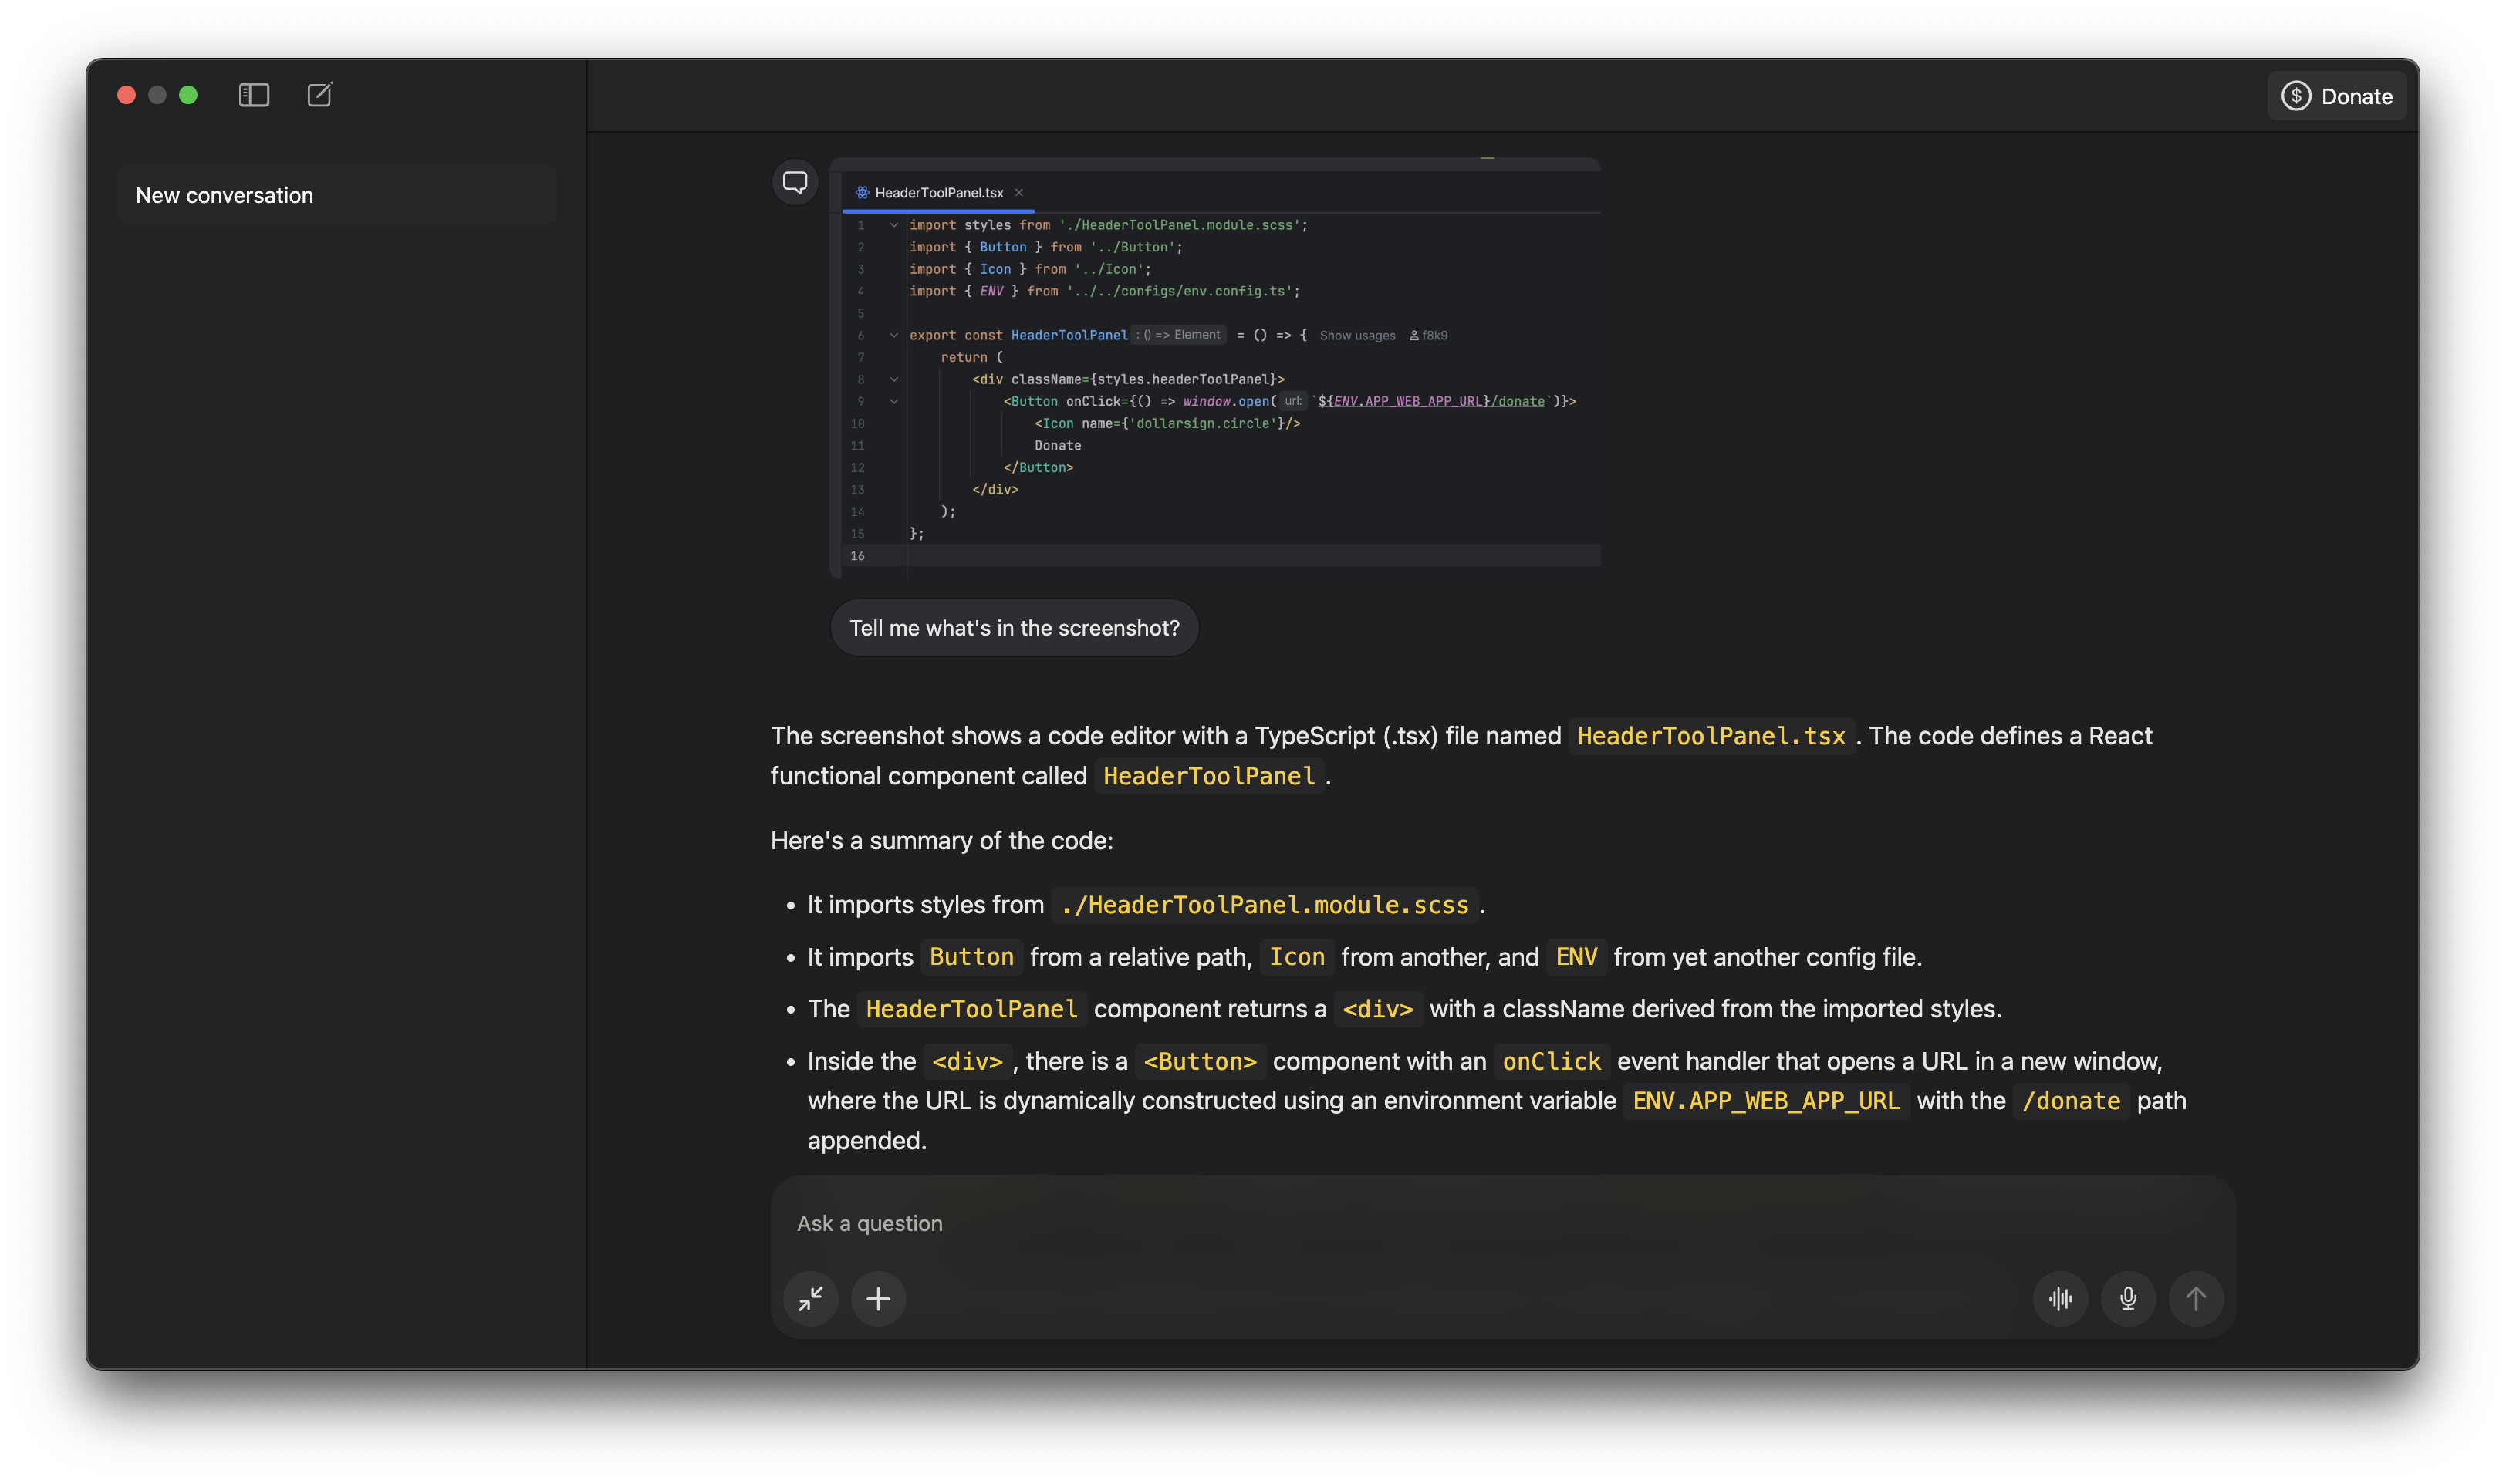Activate the microphone dictation icon
Image resolution: width=2506 pixels, height=1484 pixels.
click(2128, 1298)
